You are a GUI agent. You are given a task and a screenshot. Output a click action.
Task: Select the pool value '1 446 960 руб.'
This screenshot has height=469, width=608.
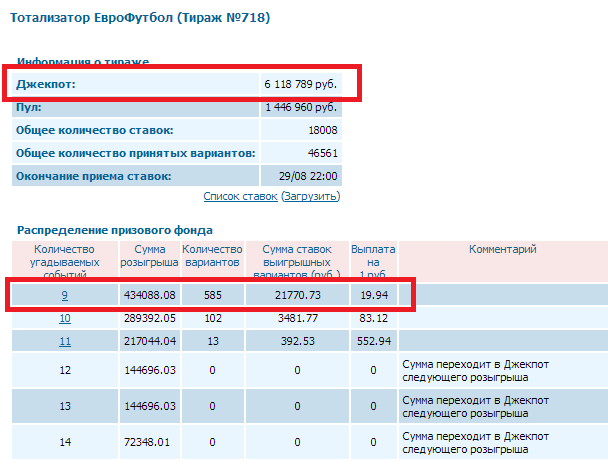pos(301,107)
